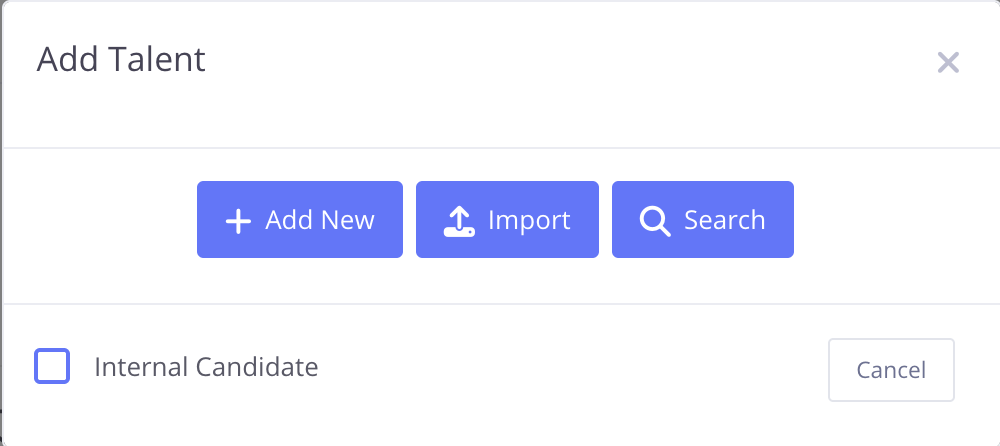
Task: Tick the Internal Candidate checkbox
Action: click(x=52, y=367)
